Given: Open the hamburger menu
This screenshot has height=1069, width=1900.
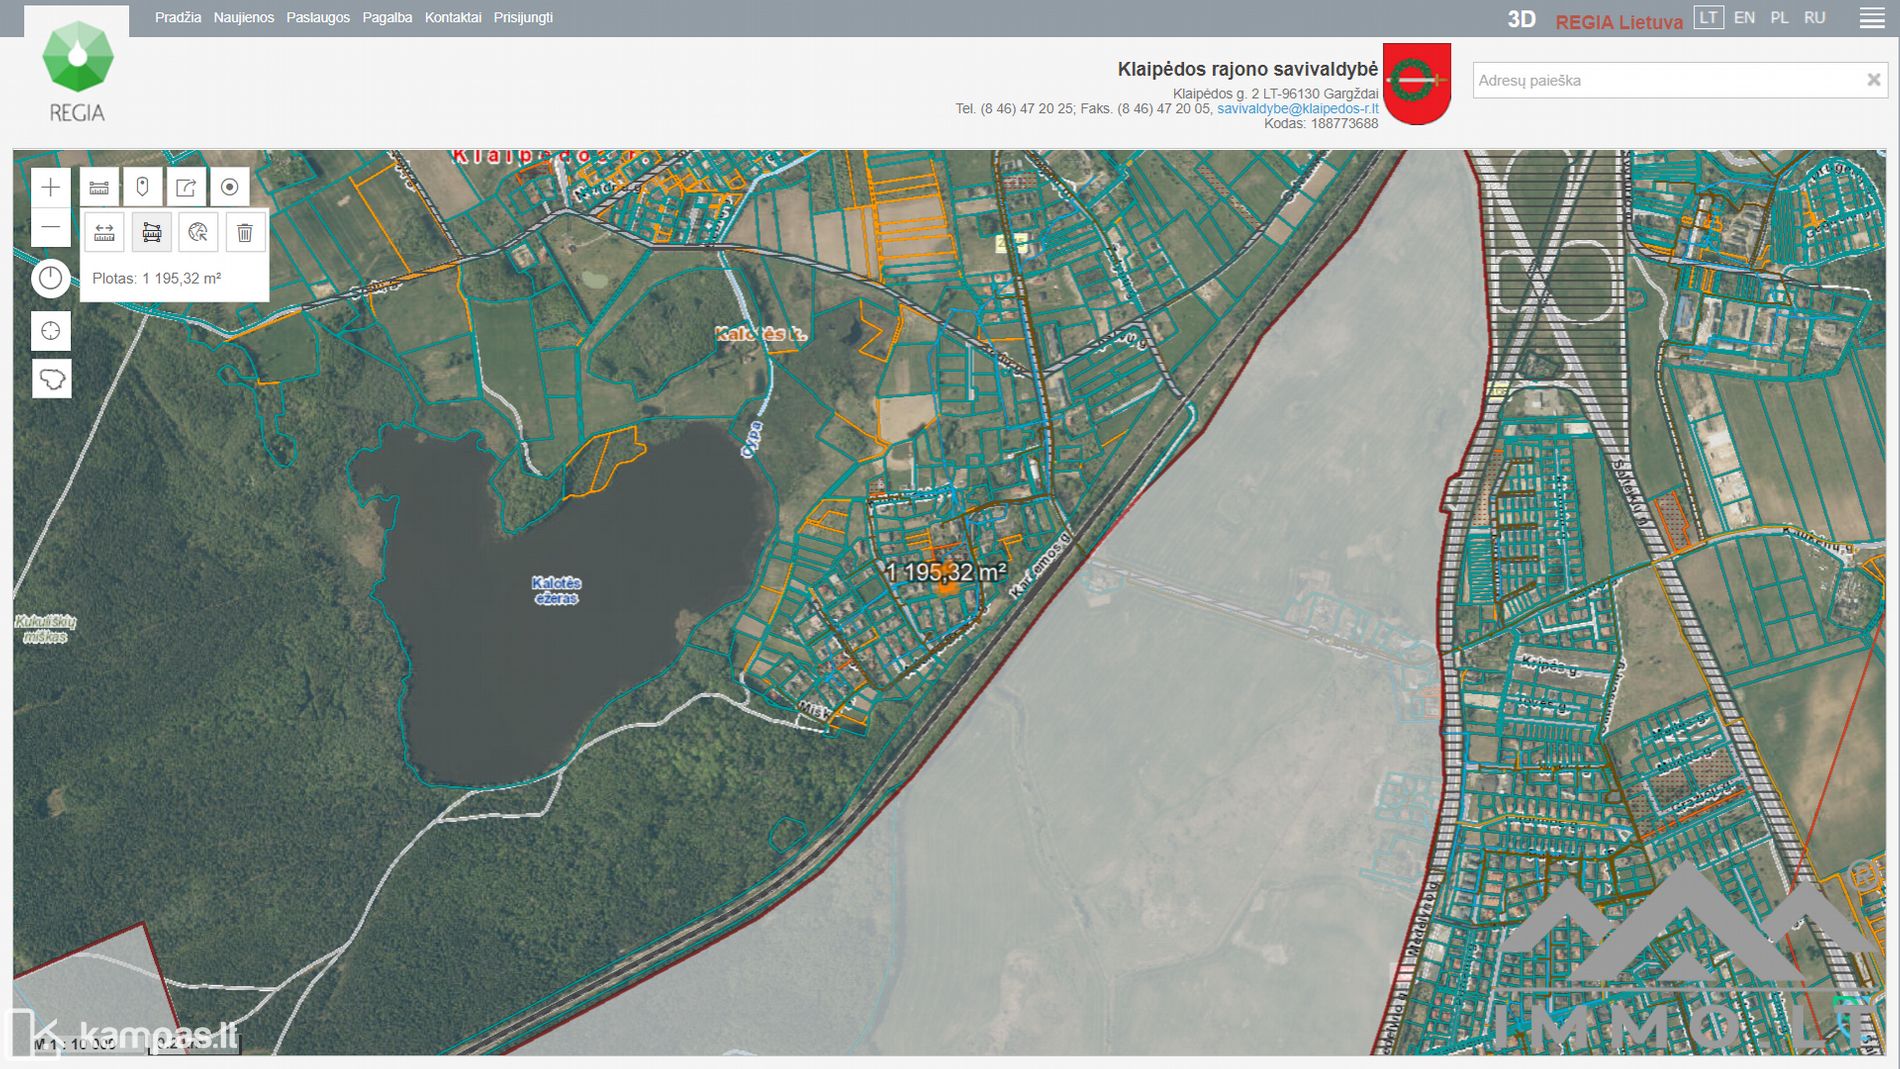Looking at the screenshot, I should coord(1871,18).
